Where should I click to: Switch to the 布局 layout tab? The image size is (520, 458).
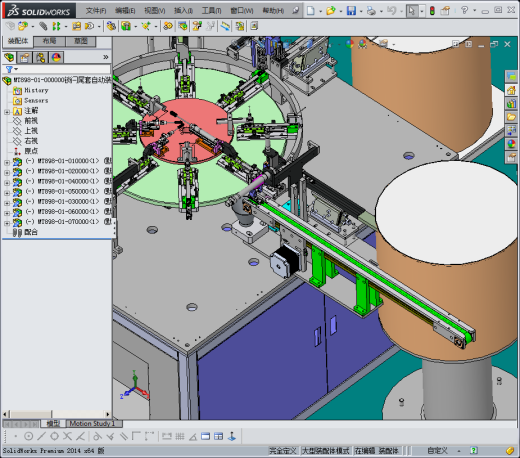49,41
